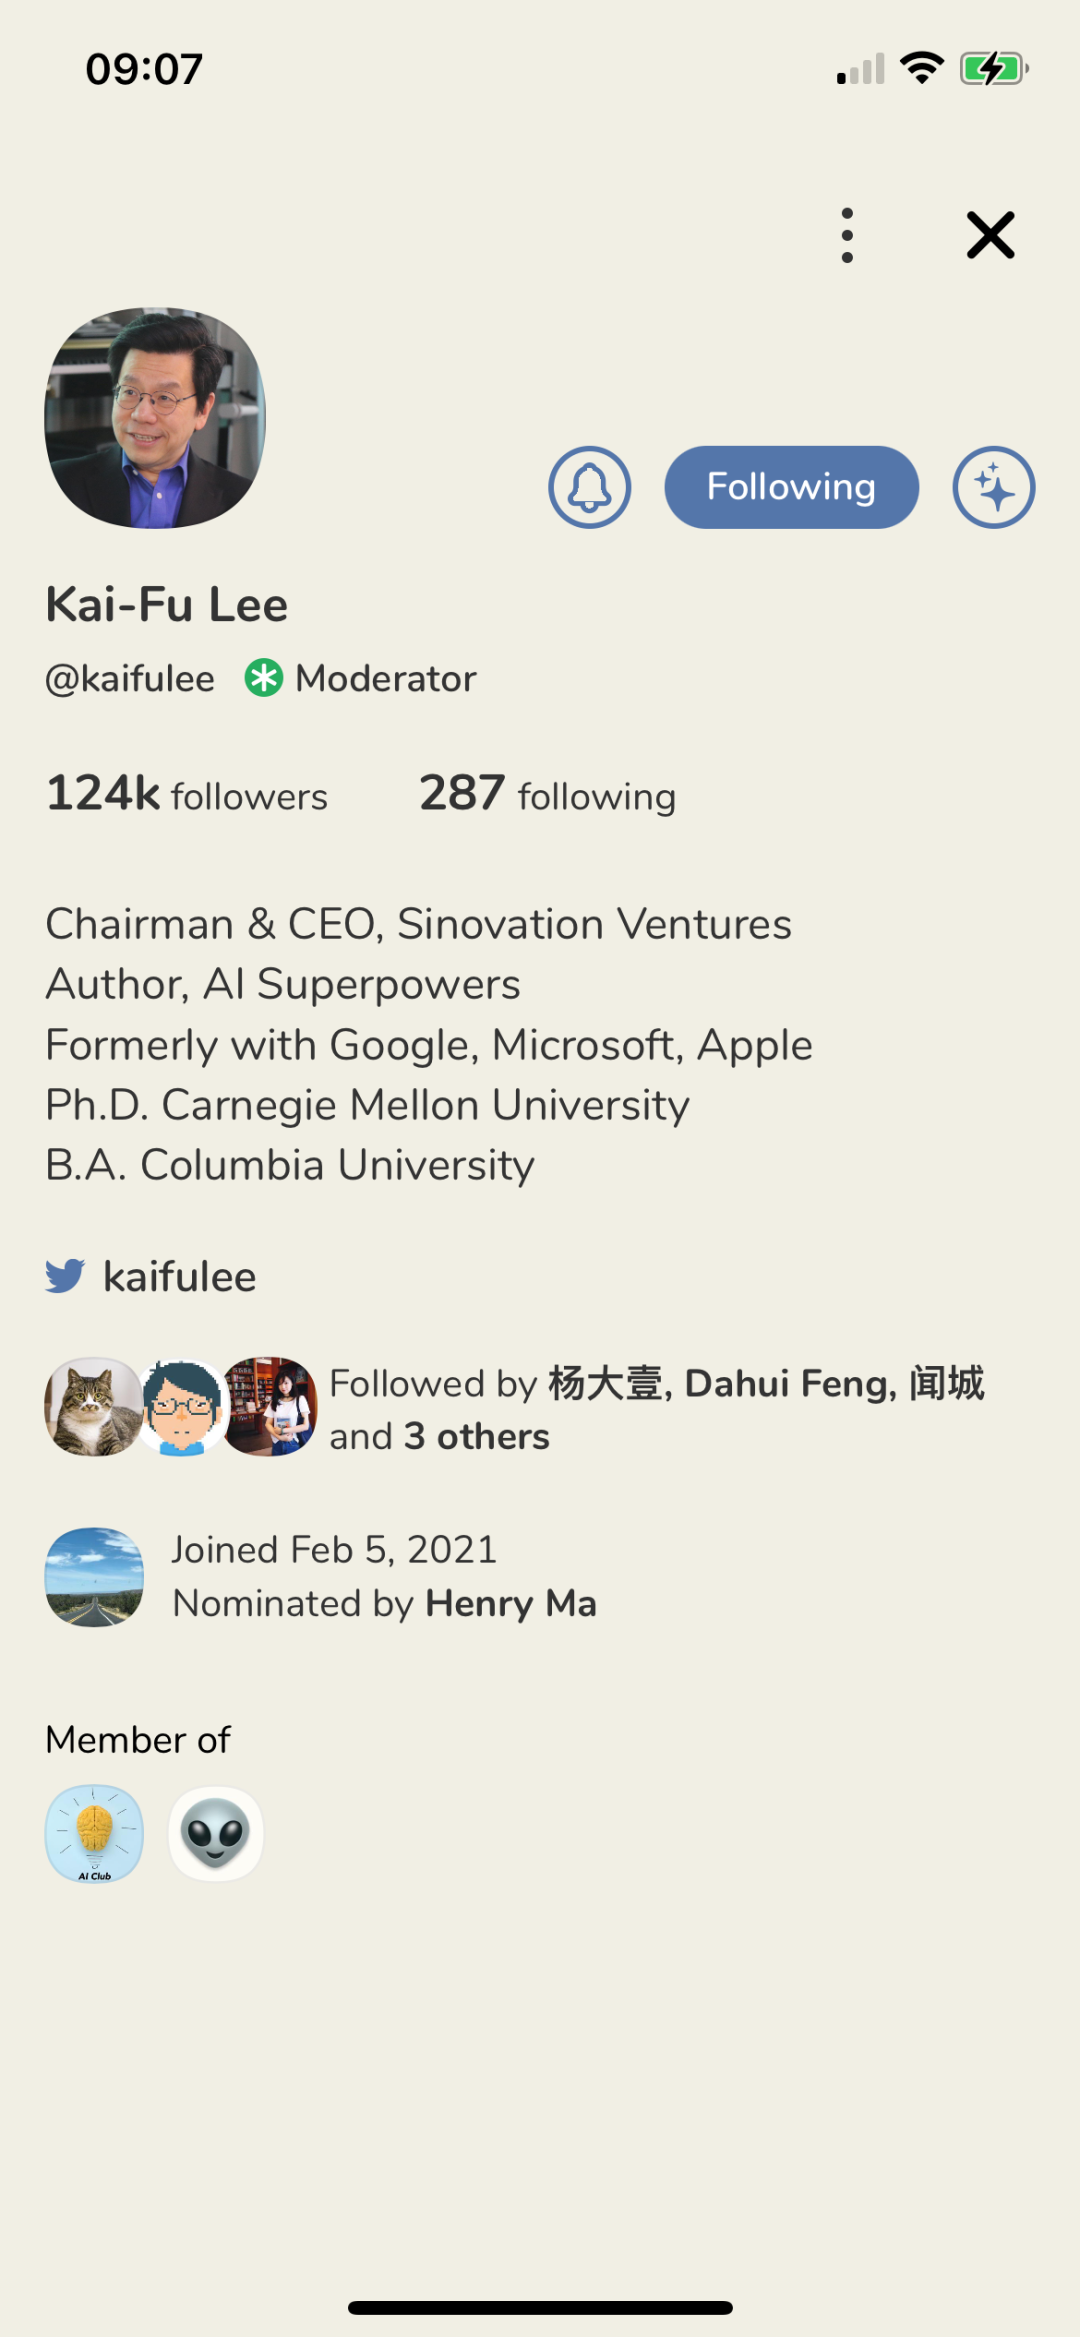Open the alien emoji club

click(216, 1833)
